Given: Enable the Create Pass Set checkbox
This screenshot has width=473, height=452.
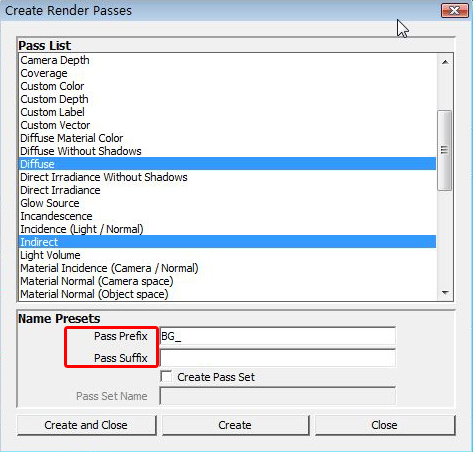Looking at the screenshot, I should pyautogui.click(x=166, y=377).
